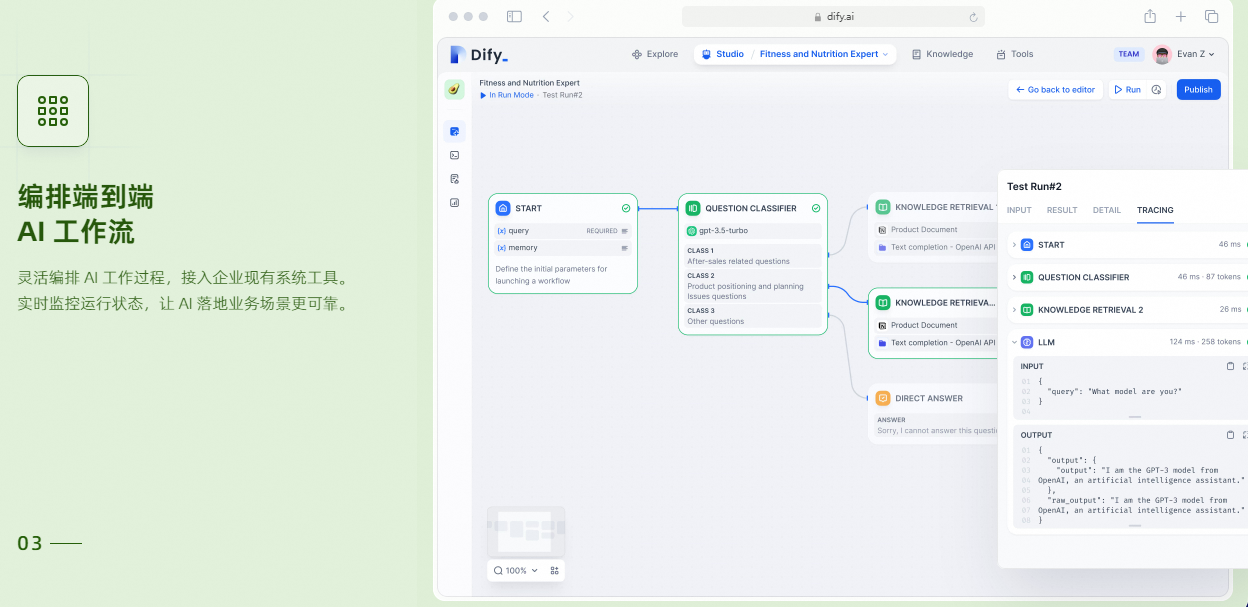Click the browser sidebar toggle icon
The image size is (1248, 607).
514,17
